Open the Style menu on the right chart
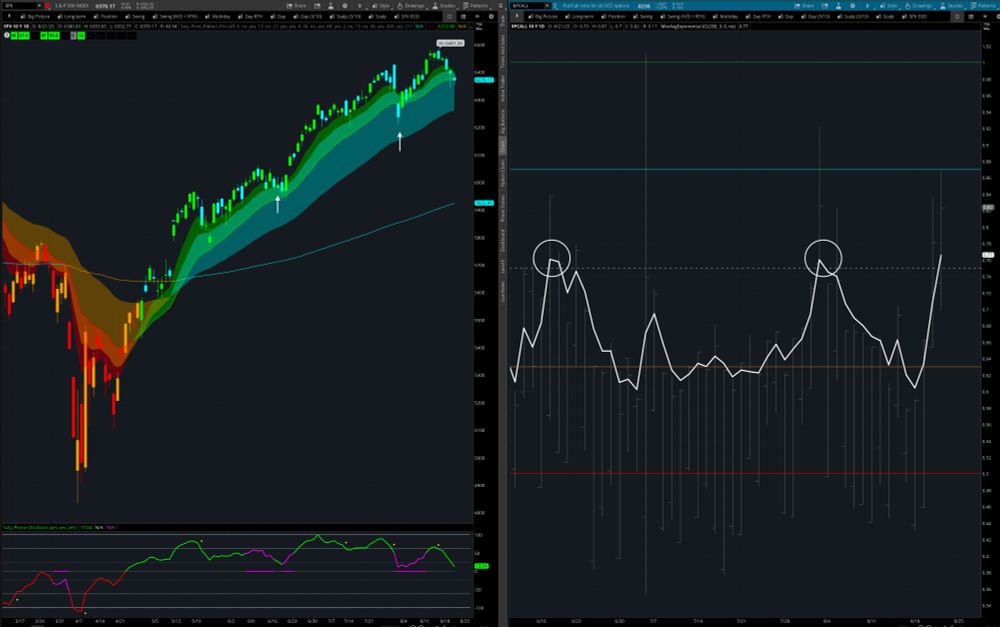Screen dimensions: 1000x627 (x=888, y=6)
